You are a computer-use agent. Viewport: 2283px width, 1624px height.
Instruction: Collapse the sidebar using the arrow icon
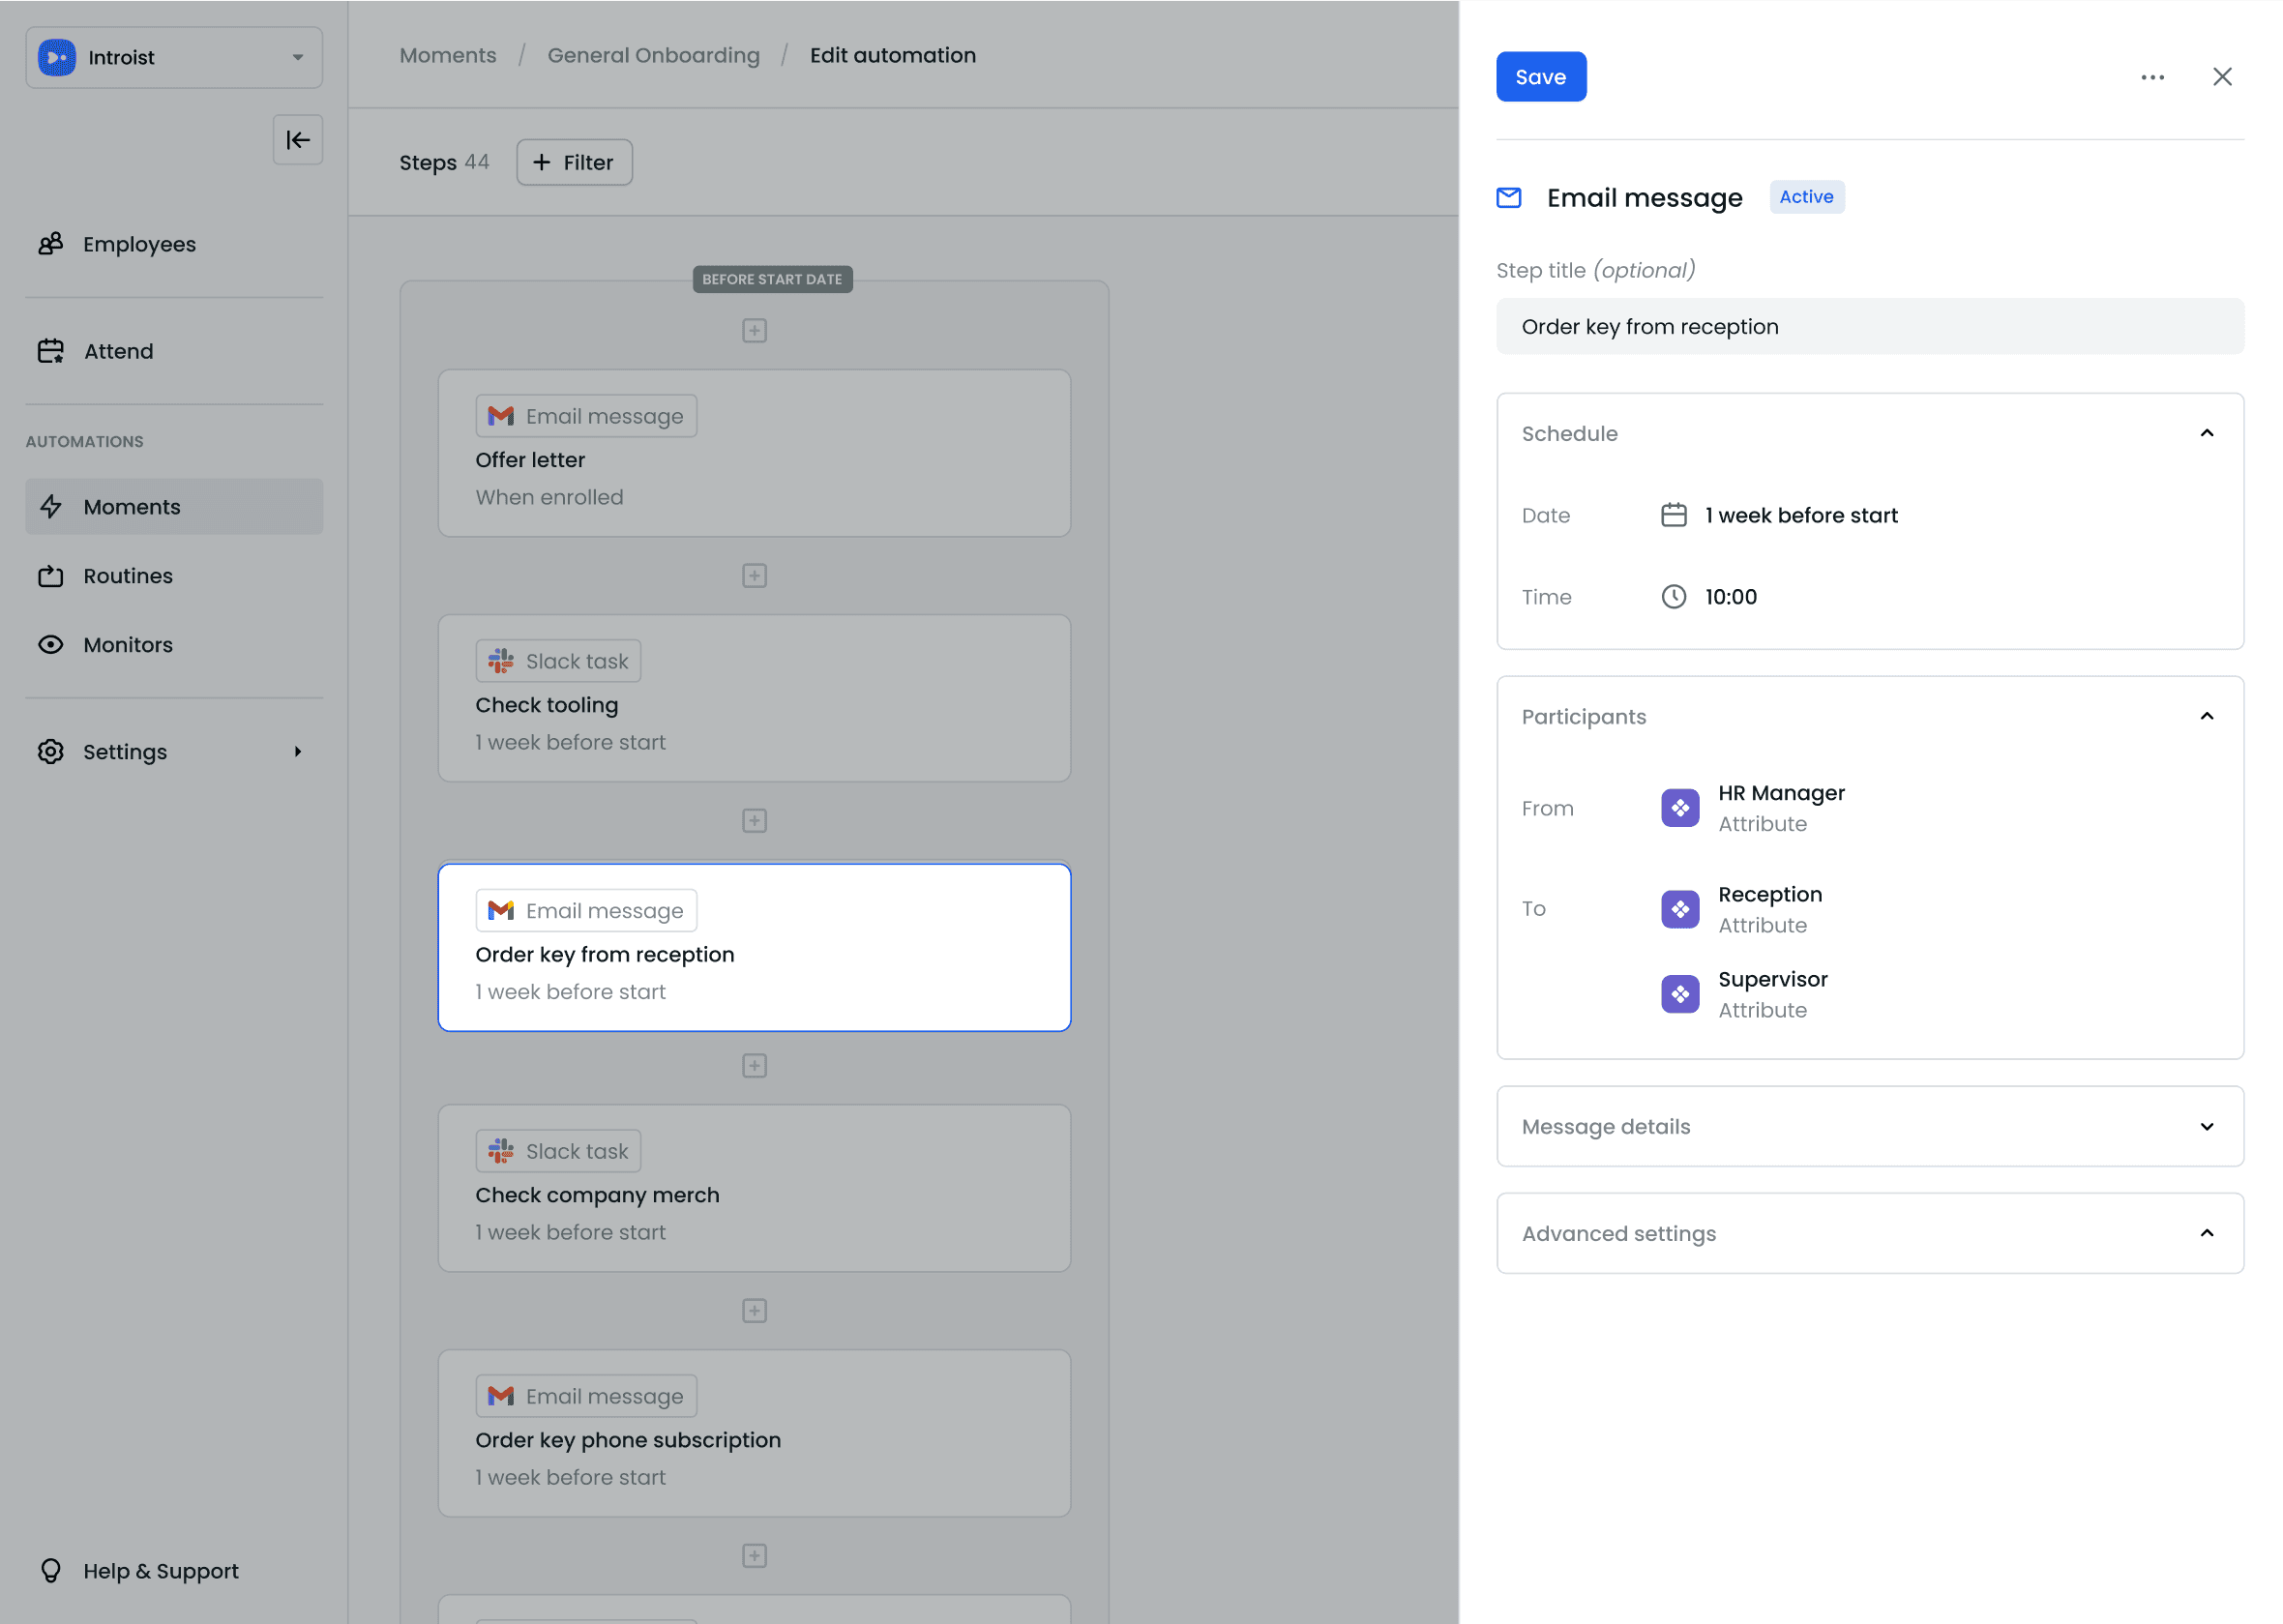pos(298,140)
